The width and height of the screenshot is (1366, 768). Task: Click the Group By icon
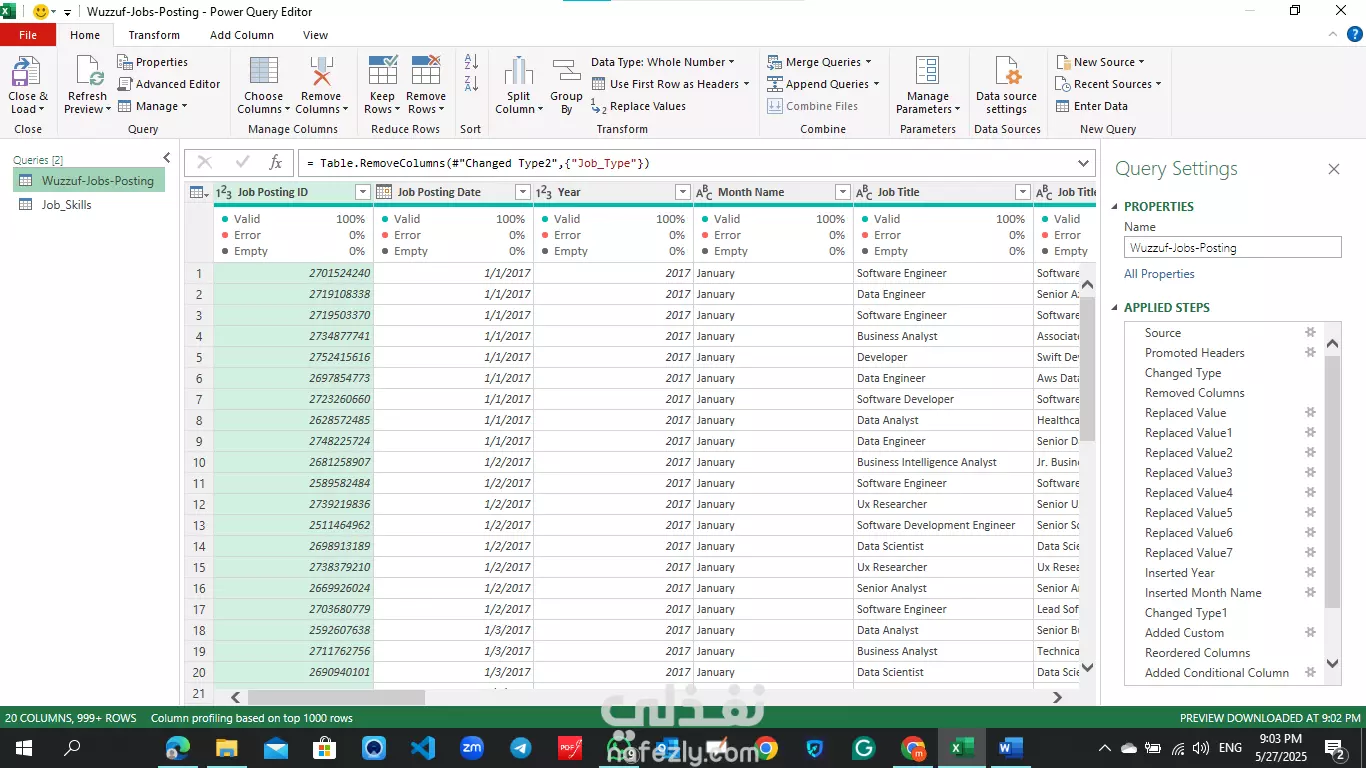(x=566, y=72)
